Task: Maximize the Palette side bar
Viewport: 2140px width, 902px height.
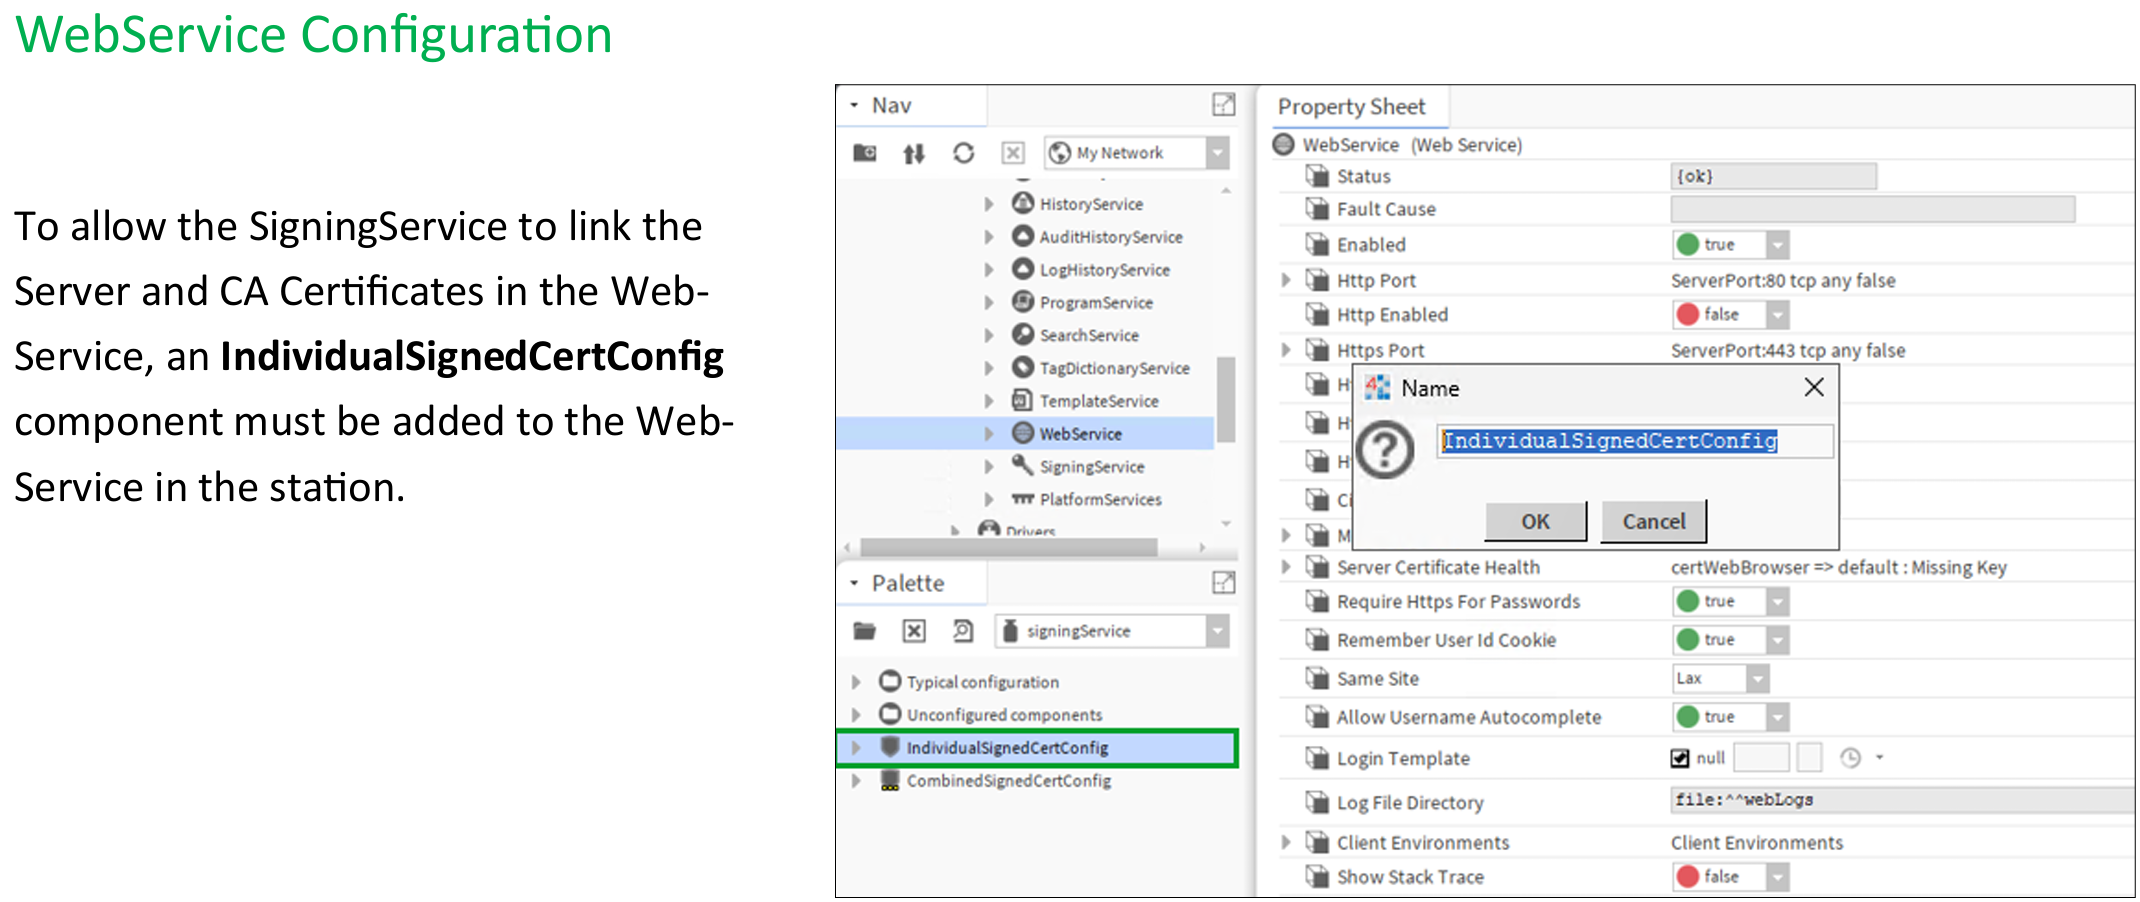Action: point(1224,582)
